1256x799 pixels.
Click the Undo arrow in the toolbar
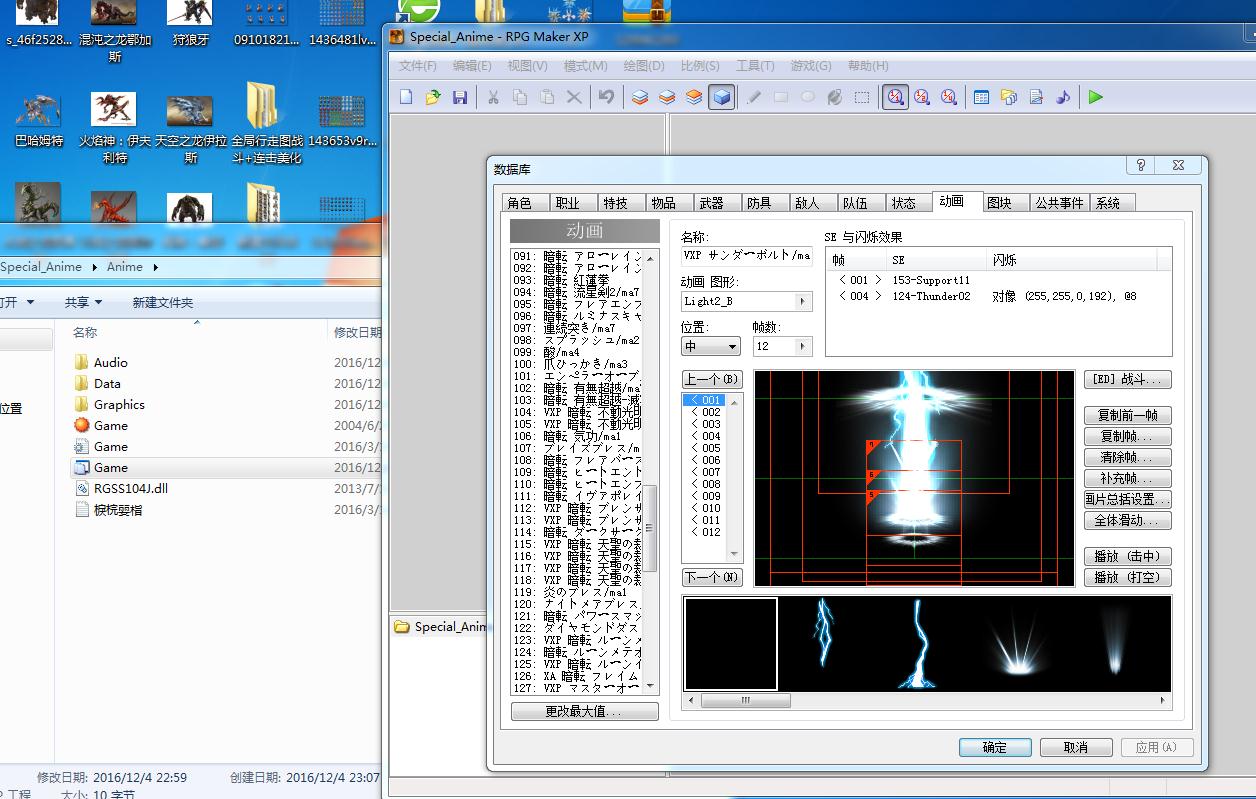click(x=606, y=97)
